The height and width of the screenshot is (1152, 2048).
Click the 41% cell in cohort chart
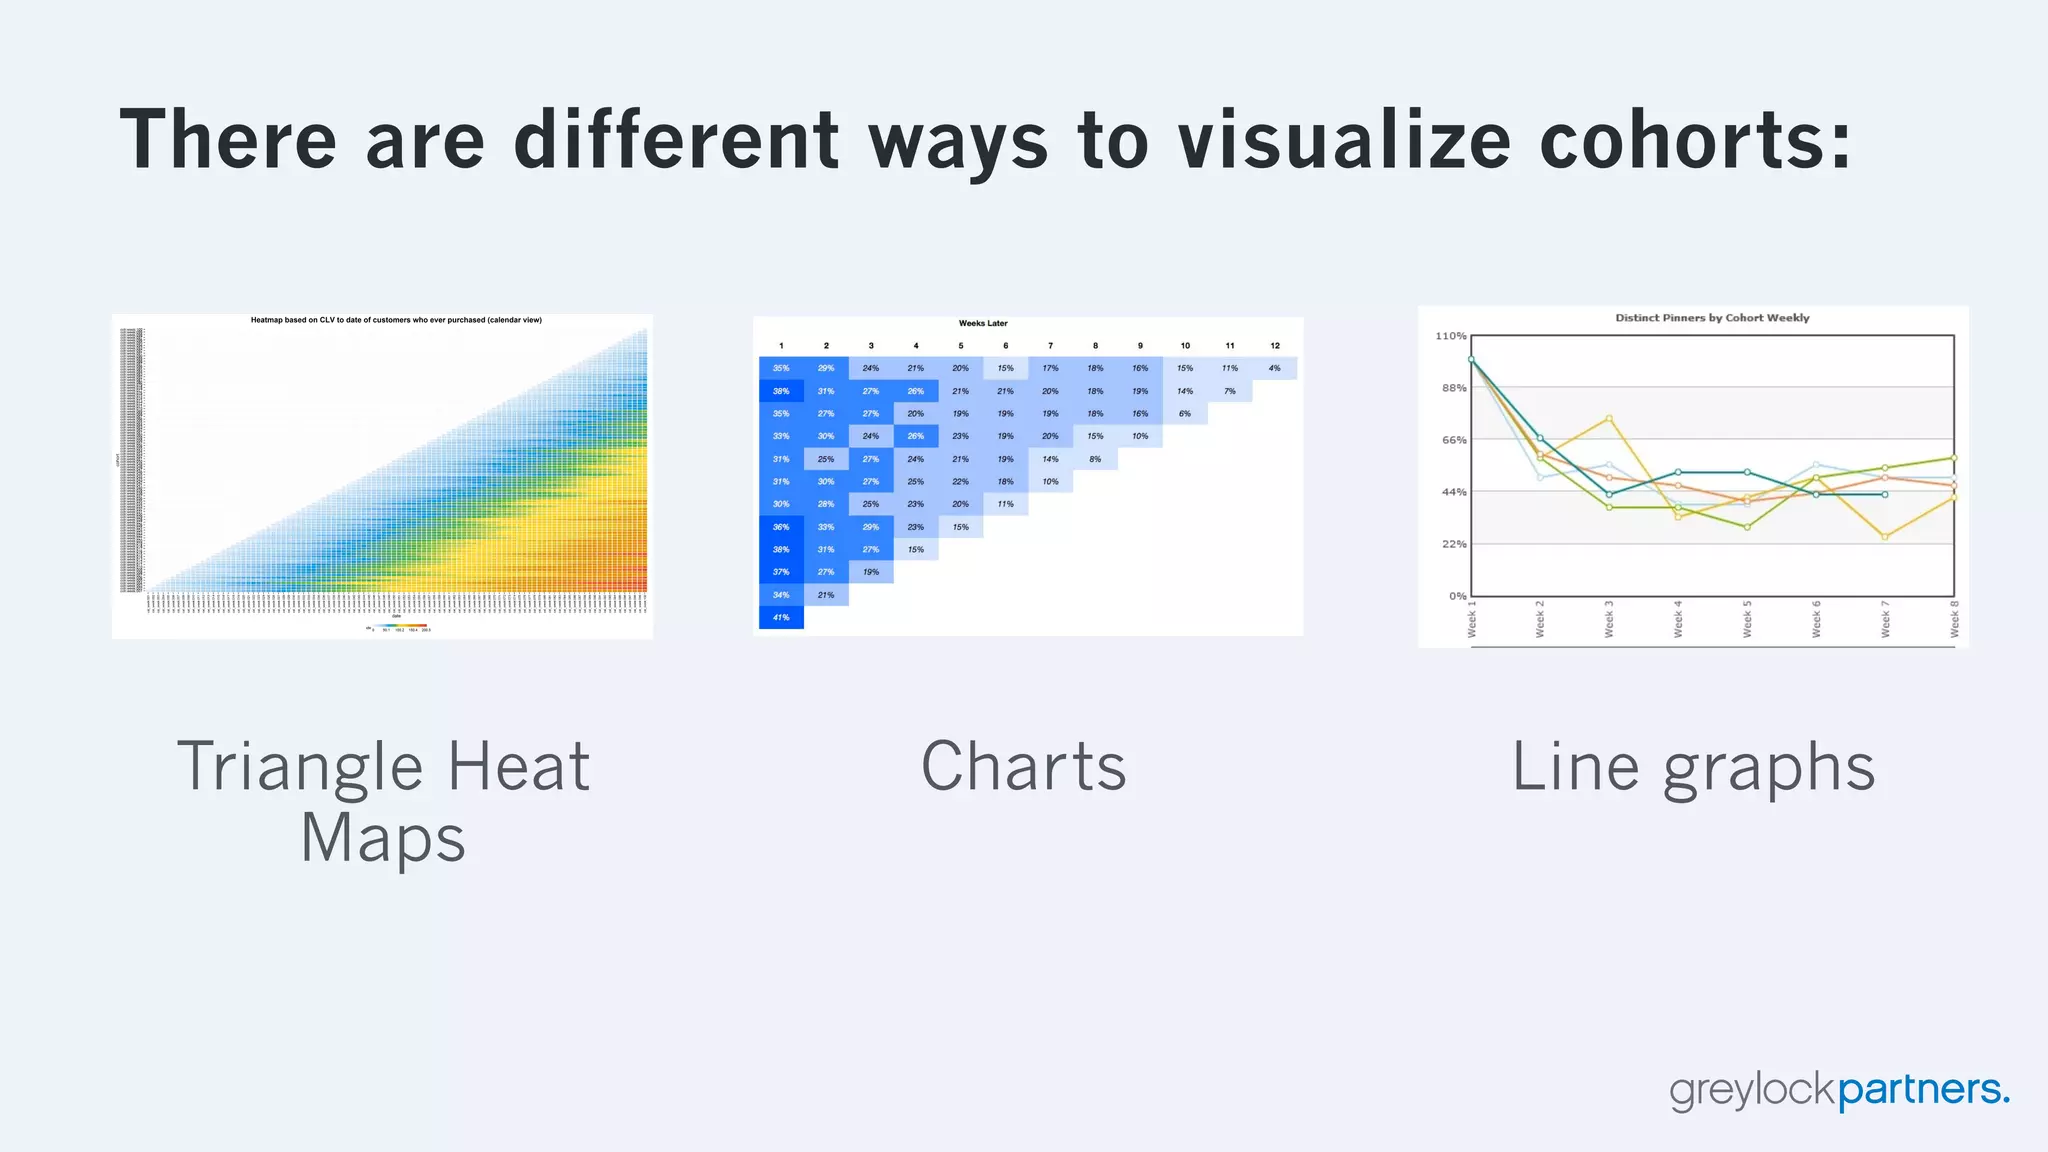[x=781, y=618]
